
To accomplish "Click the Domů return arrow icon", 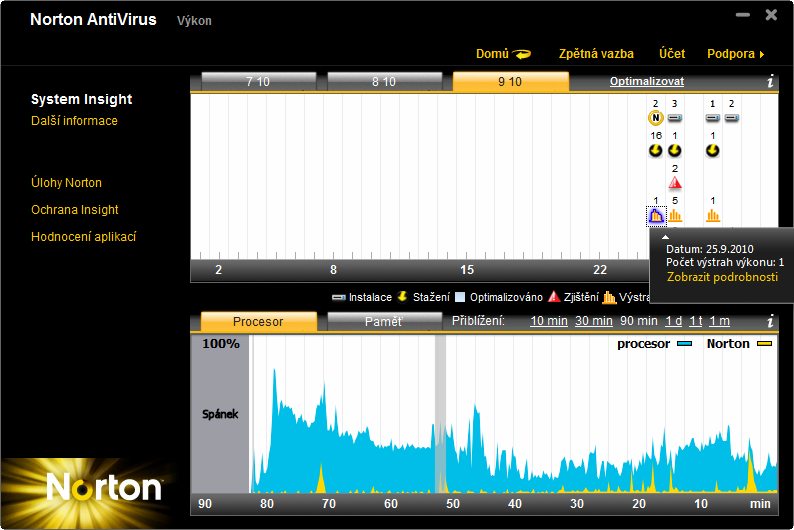I will (521, 54).
